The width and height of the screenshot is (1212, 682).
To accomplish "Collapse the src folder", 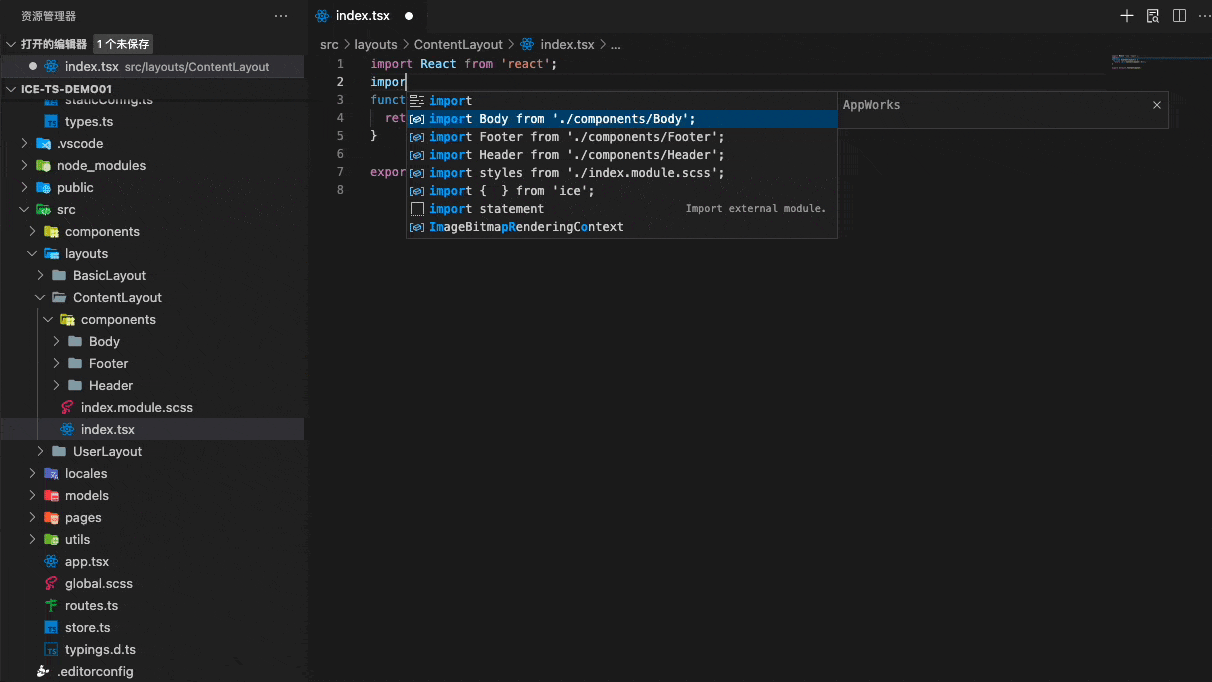I will pyautogui.click(x=25, y=210).
